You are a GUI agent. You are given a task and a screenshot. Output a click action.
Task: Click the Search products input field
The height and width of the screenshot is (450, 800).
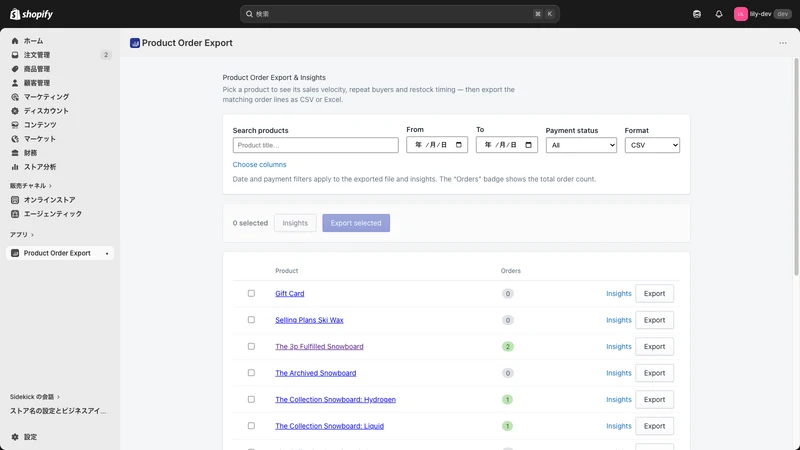pyautogui.click(x=315, y=145)
